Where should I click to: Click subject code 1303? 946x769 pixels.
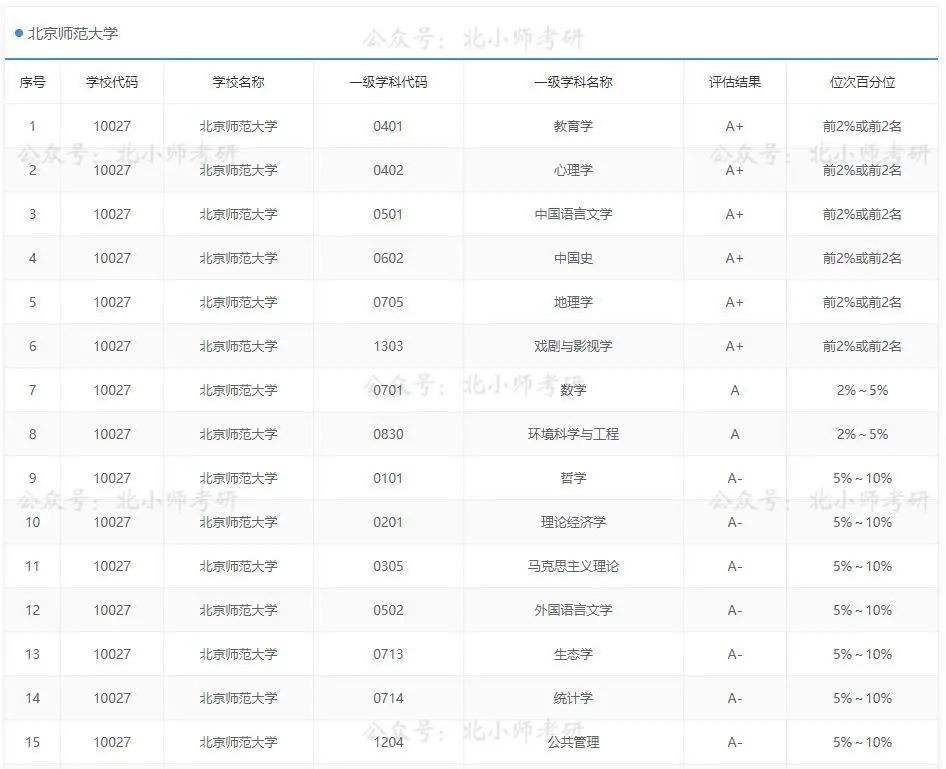pyautogui.click(x=388, y=346)
